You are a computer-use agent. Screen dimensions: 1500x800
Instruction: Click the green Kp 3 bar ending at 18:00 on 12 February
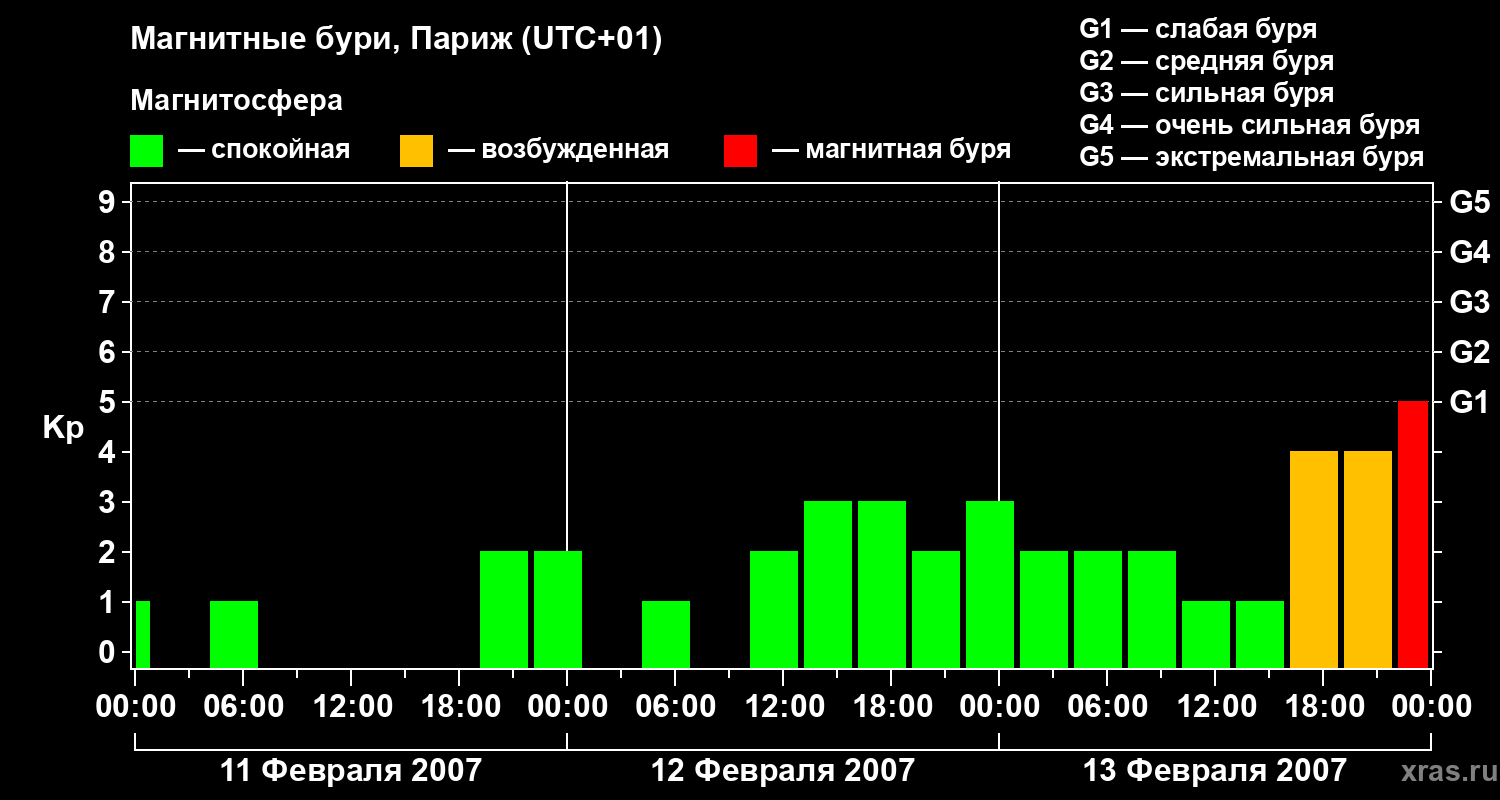828,584
